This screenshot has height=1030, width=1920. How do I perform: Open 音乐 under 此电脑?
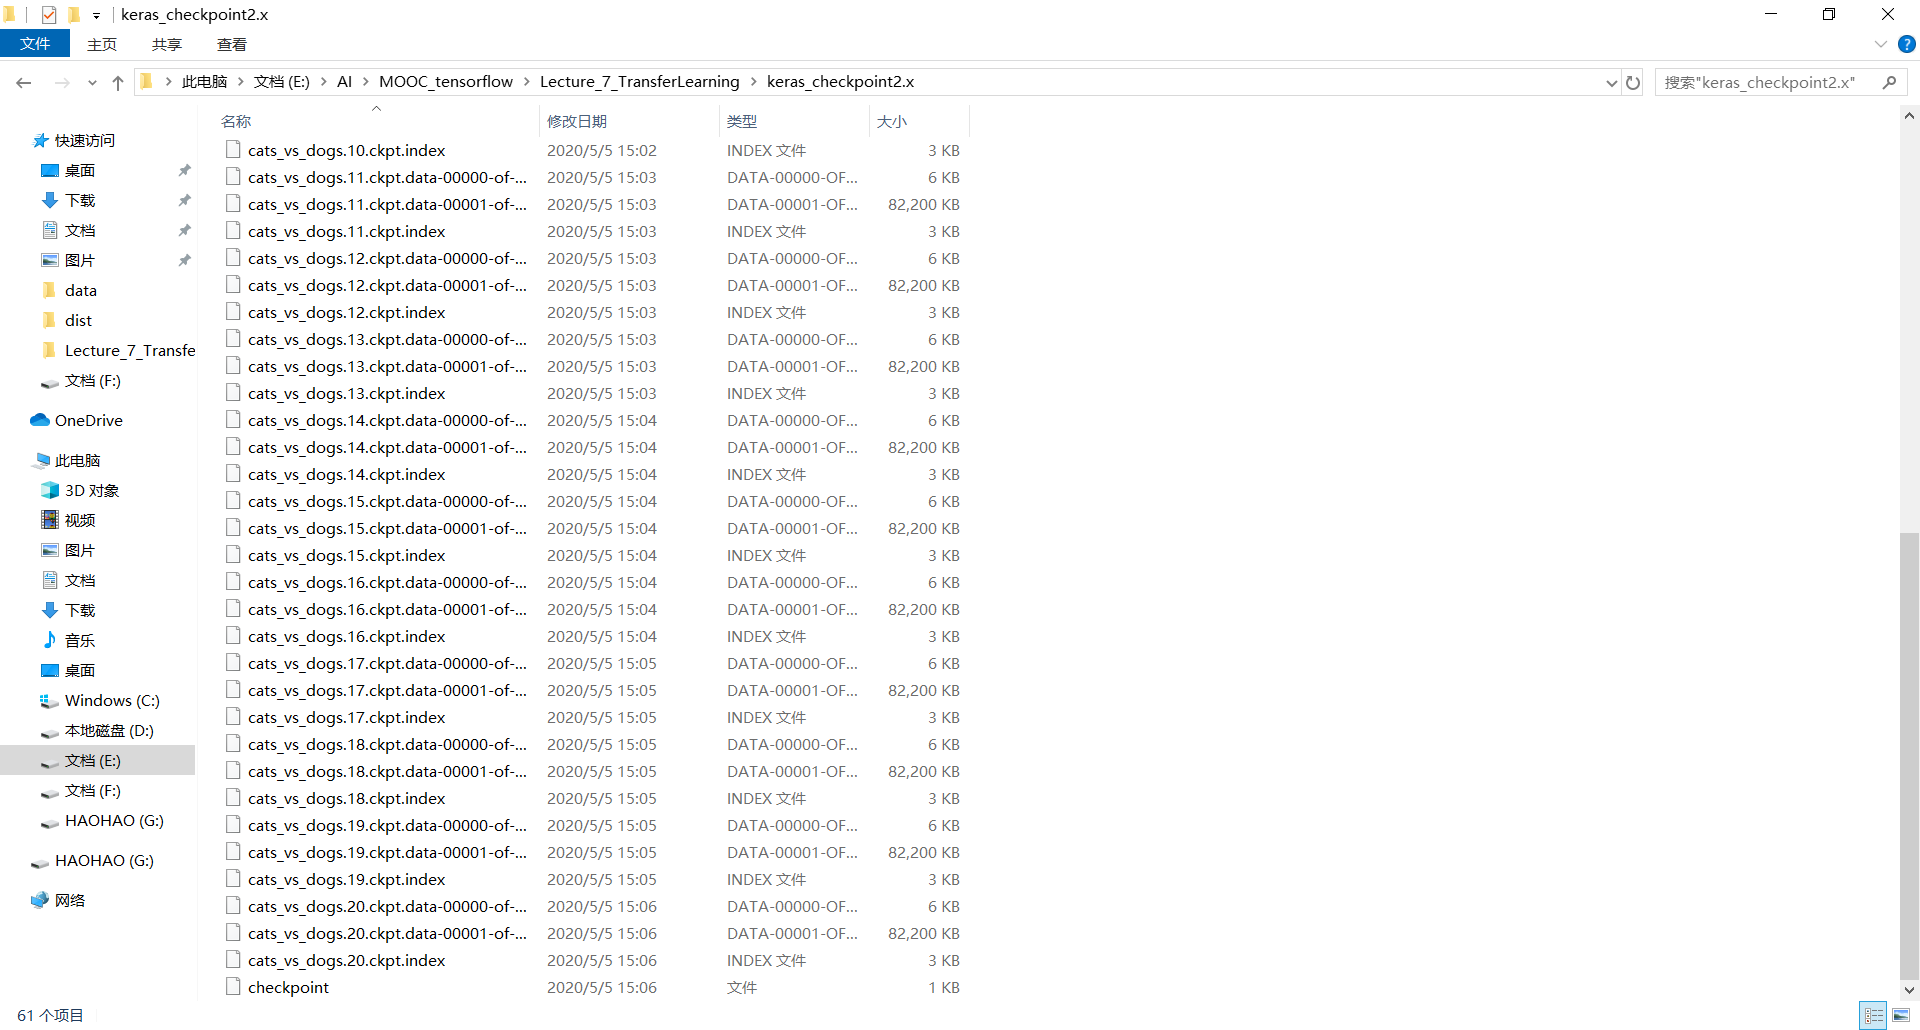pos(80,641)
